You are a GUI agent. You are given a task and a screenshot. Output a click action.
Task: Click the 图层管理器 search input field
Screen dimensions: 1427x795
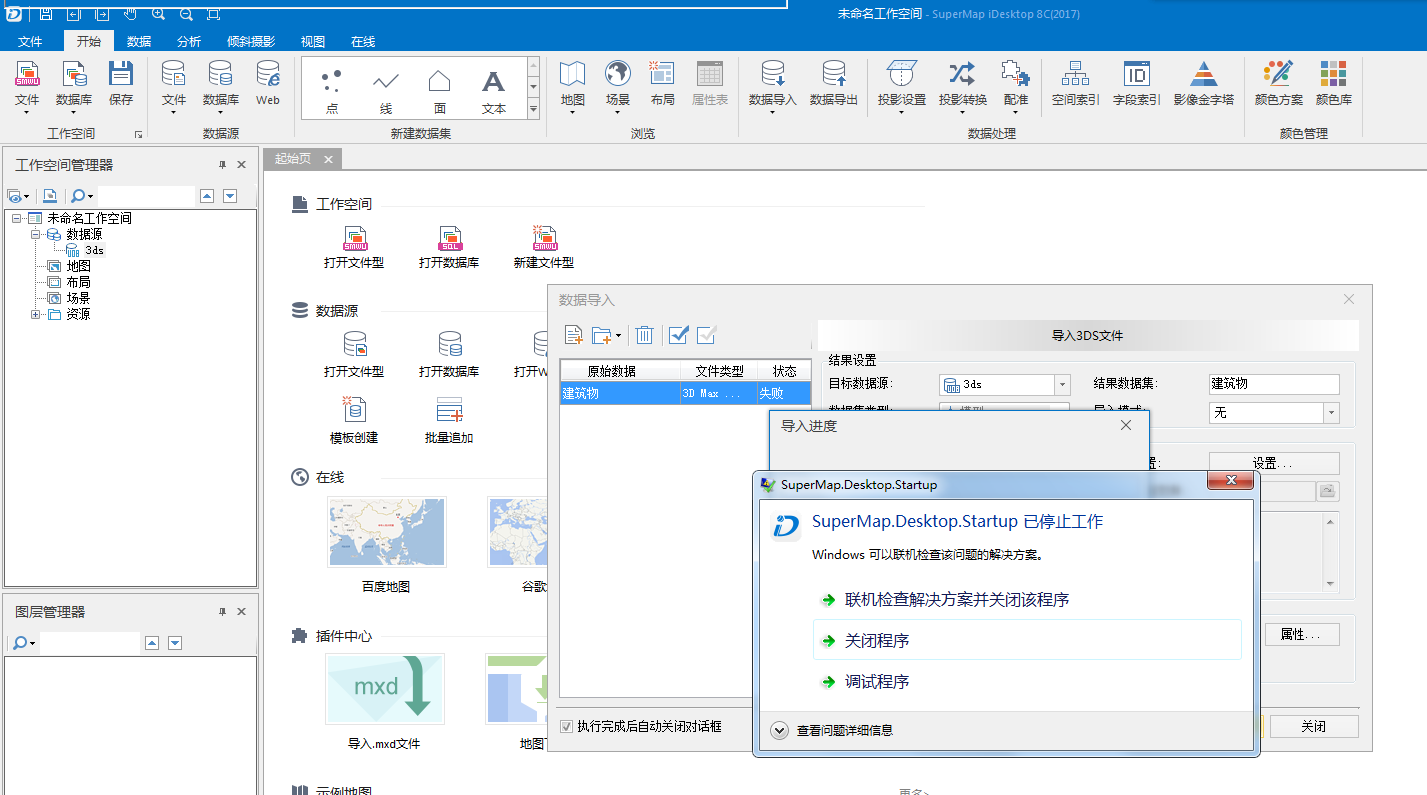pyautogui.click(x=90, y=643)
